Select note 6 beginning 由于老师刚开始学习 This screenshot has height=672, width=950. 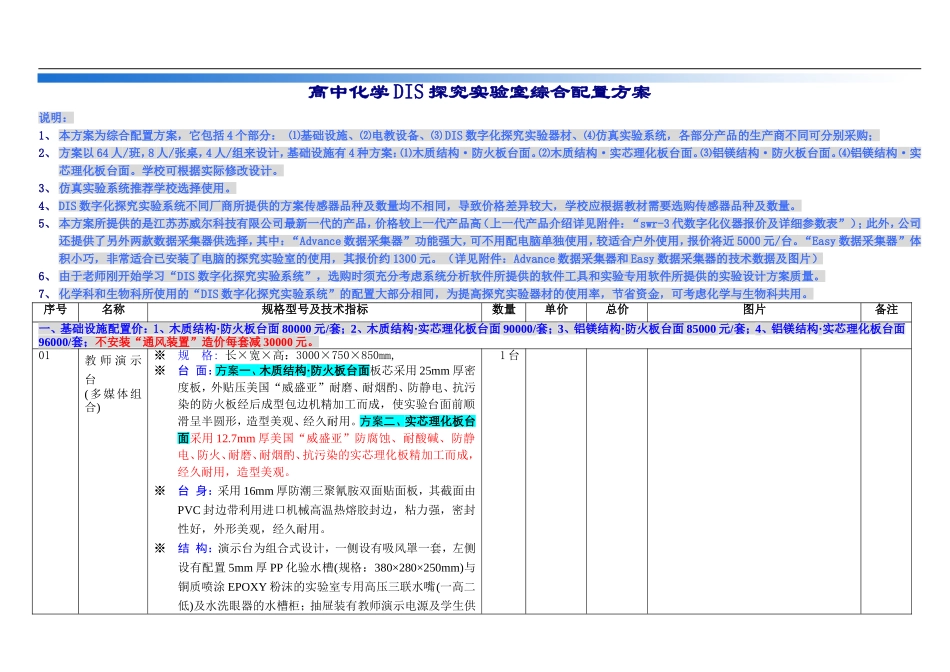[x=442, y=276]
